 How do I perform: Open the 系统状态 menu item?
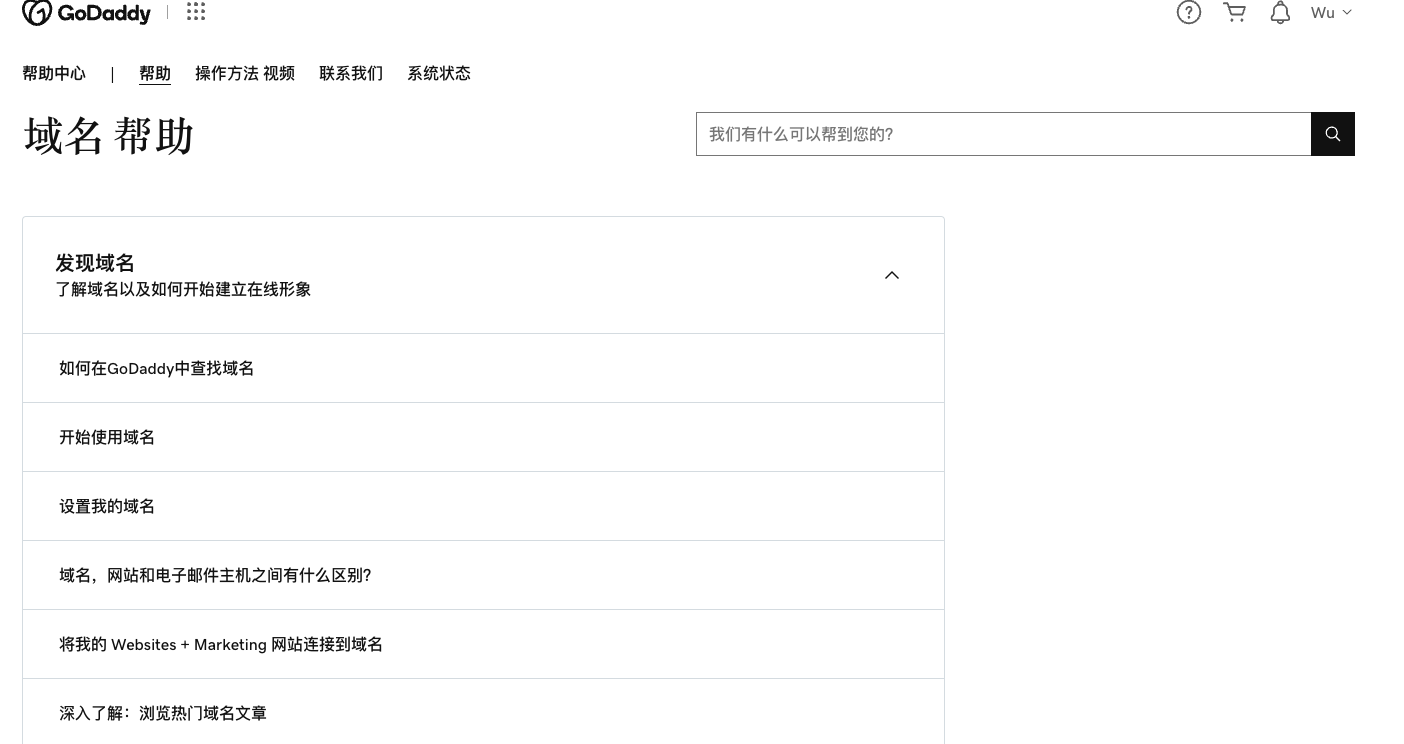439,73
